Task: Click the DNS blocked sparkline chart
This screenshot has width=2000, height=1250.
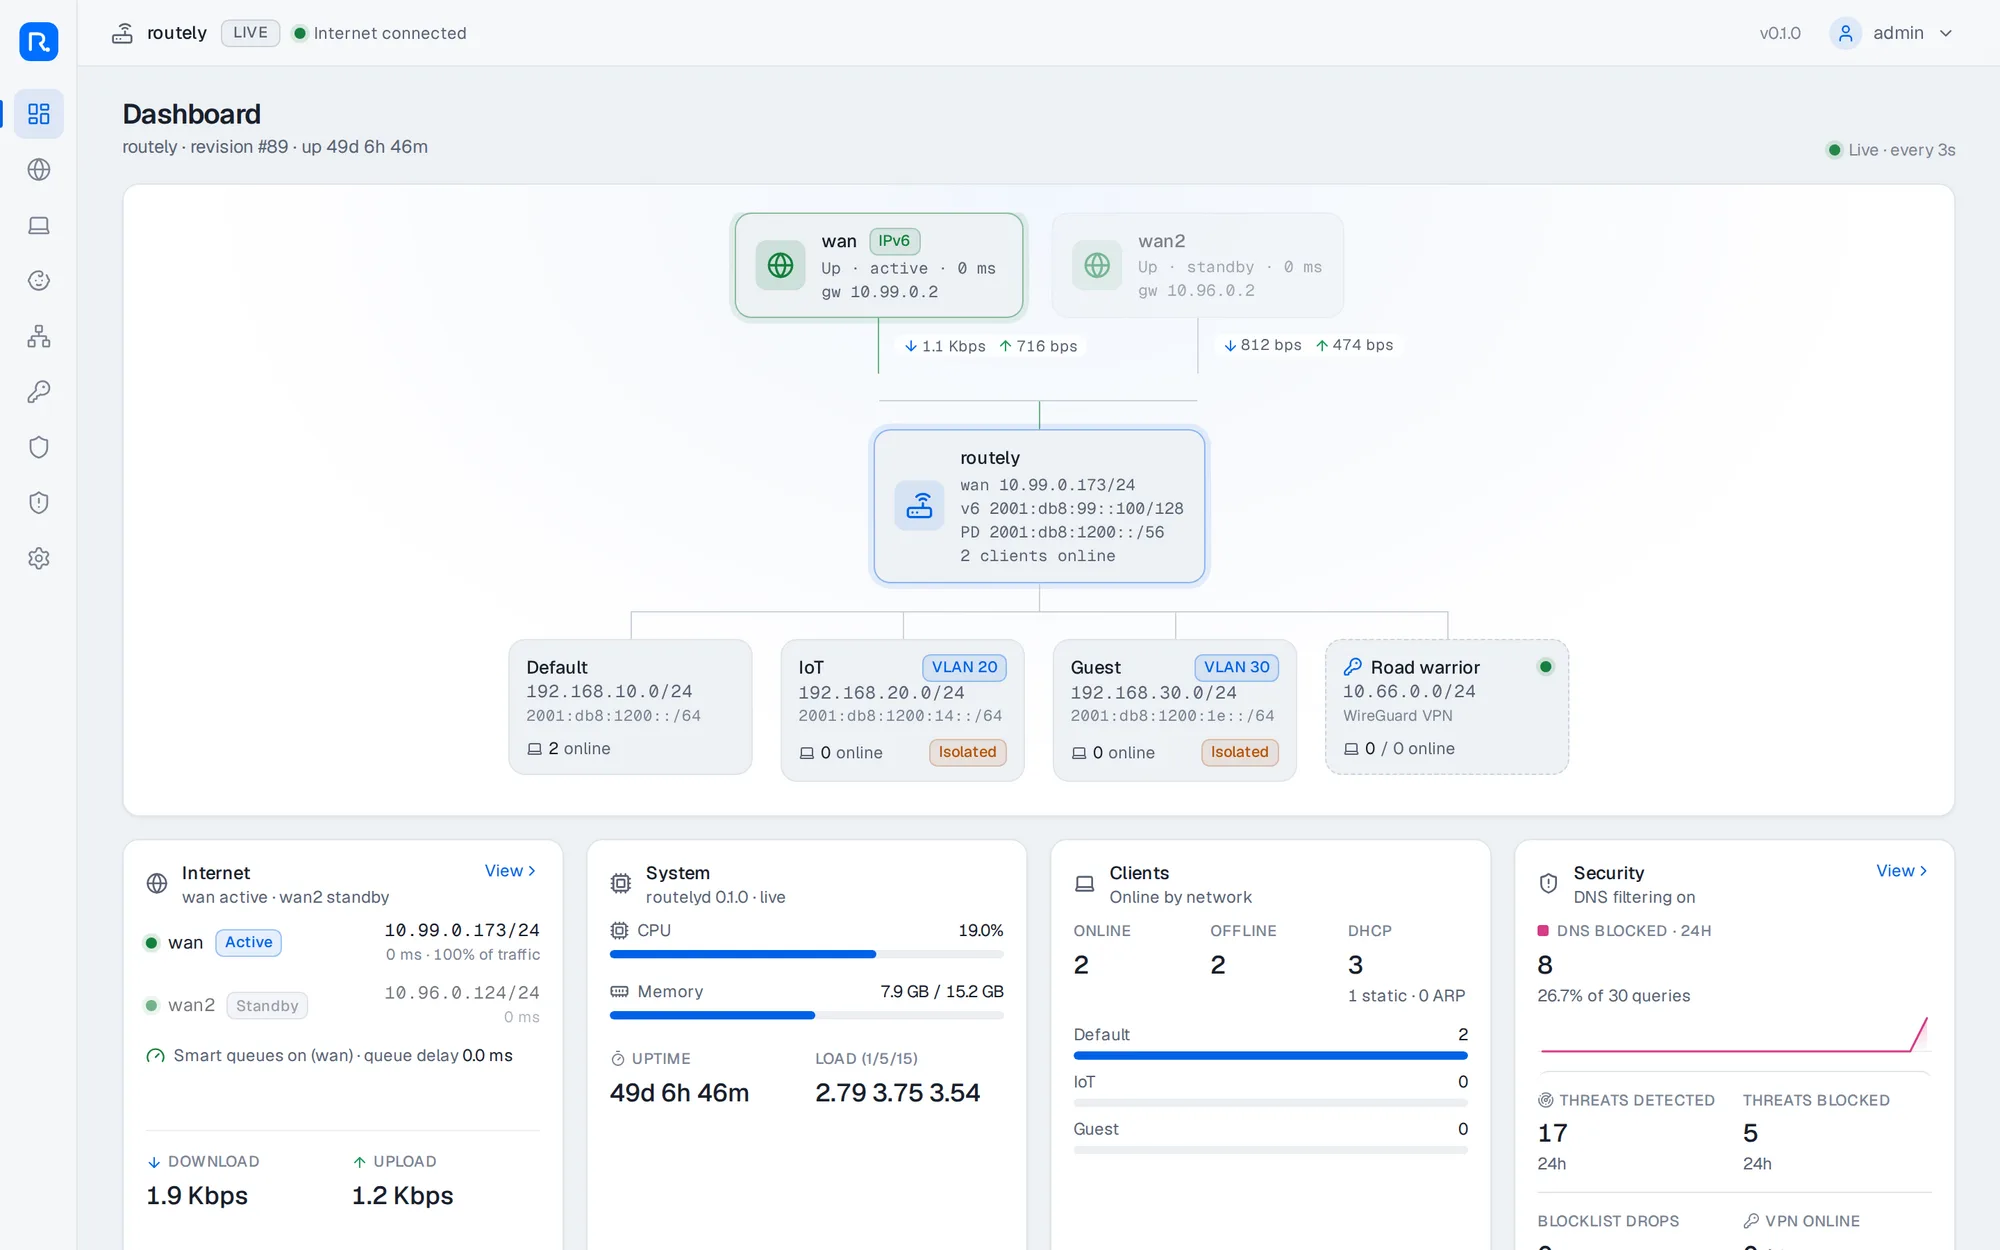Action: tap(1734, 1034)
